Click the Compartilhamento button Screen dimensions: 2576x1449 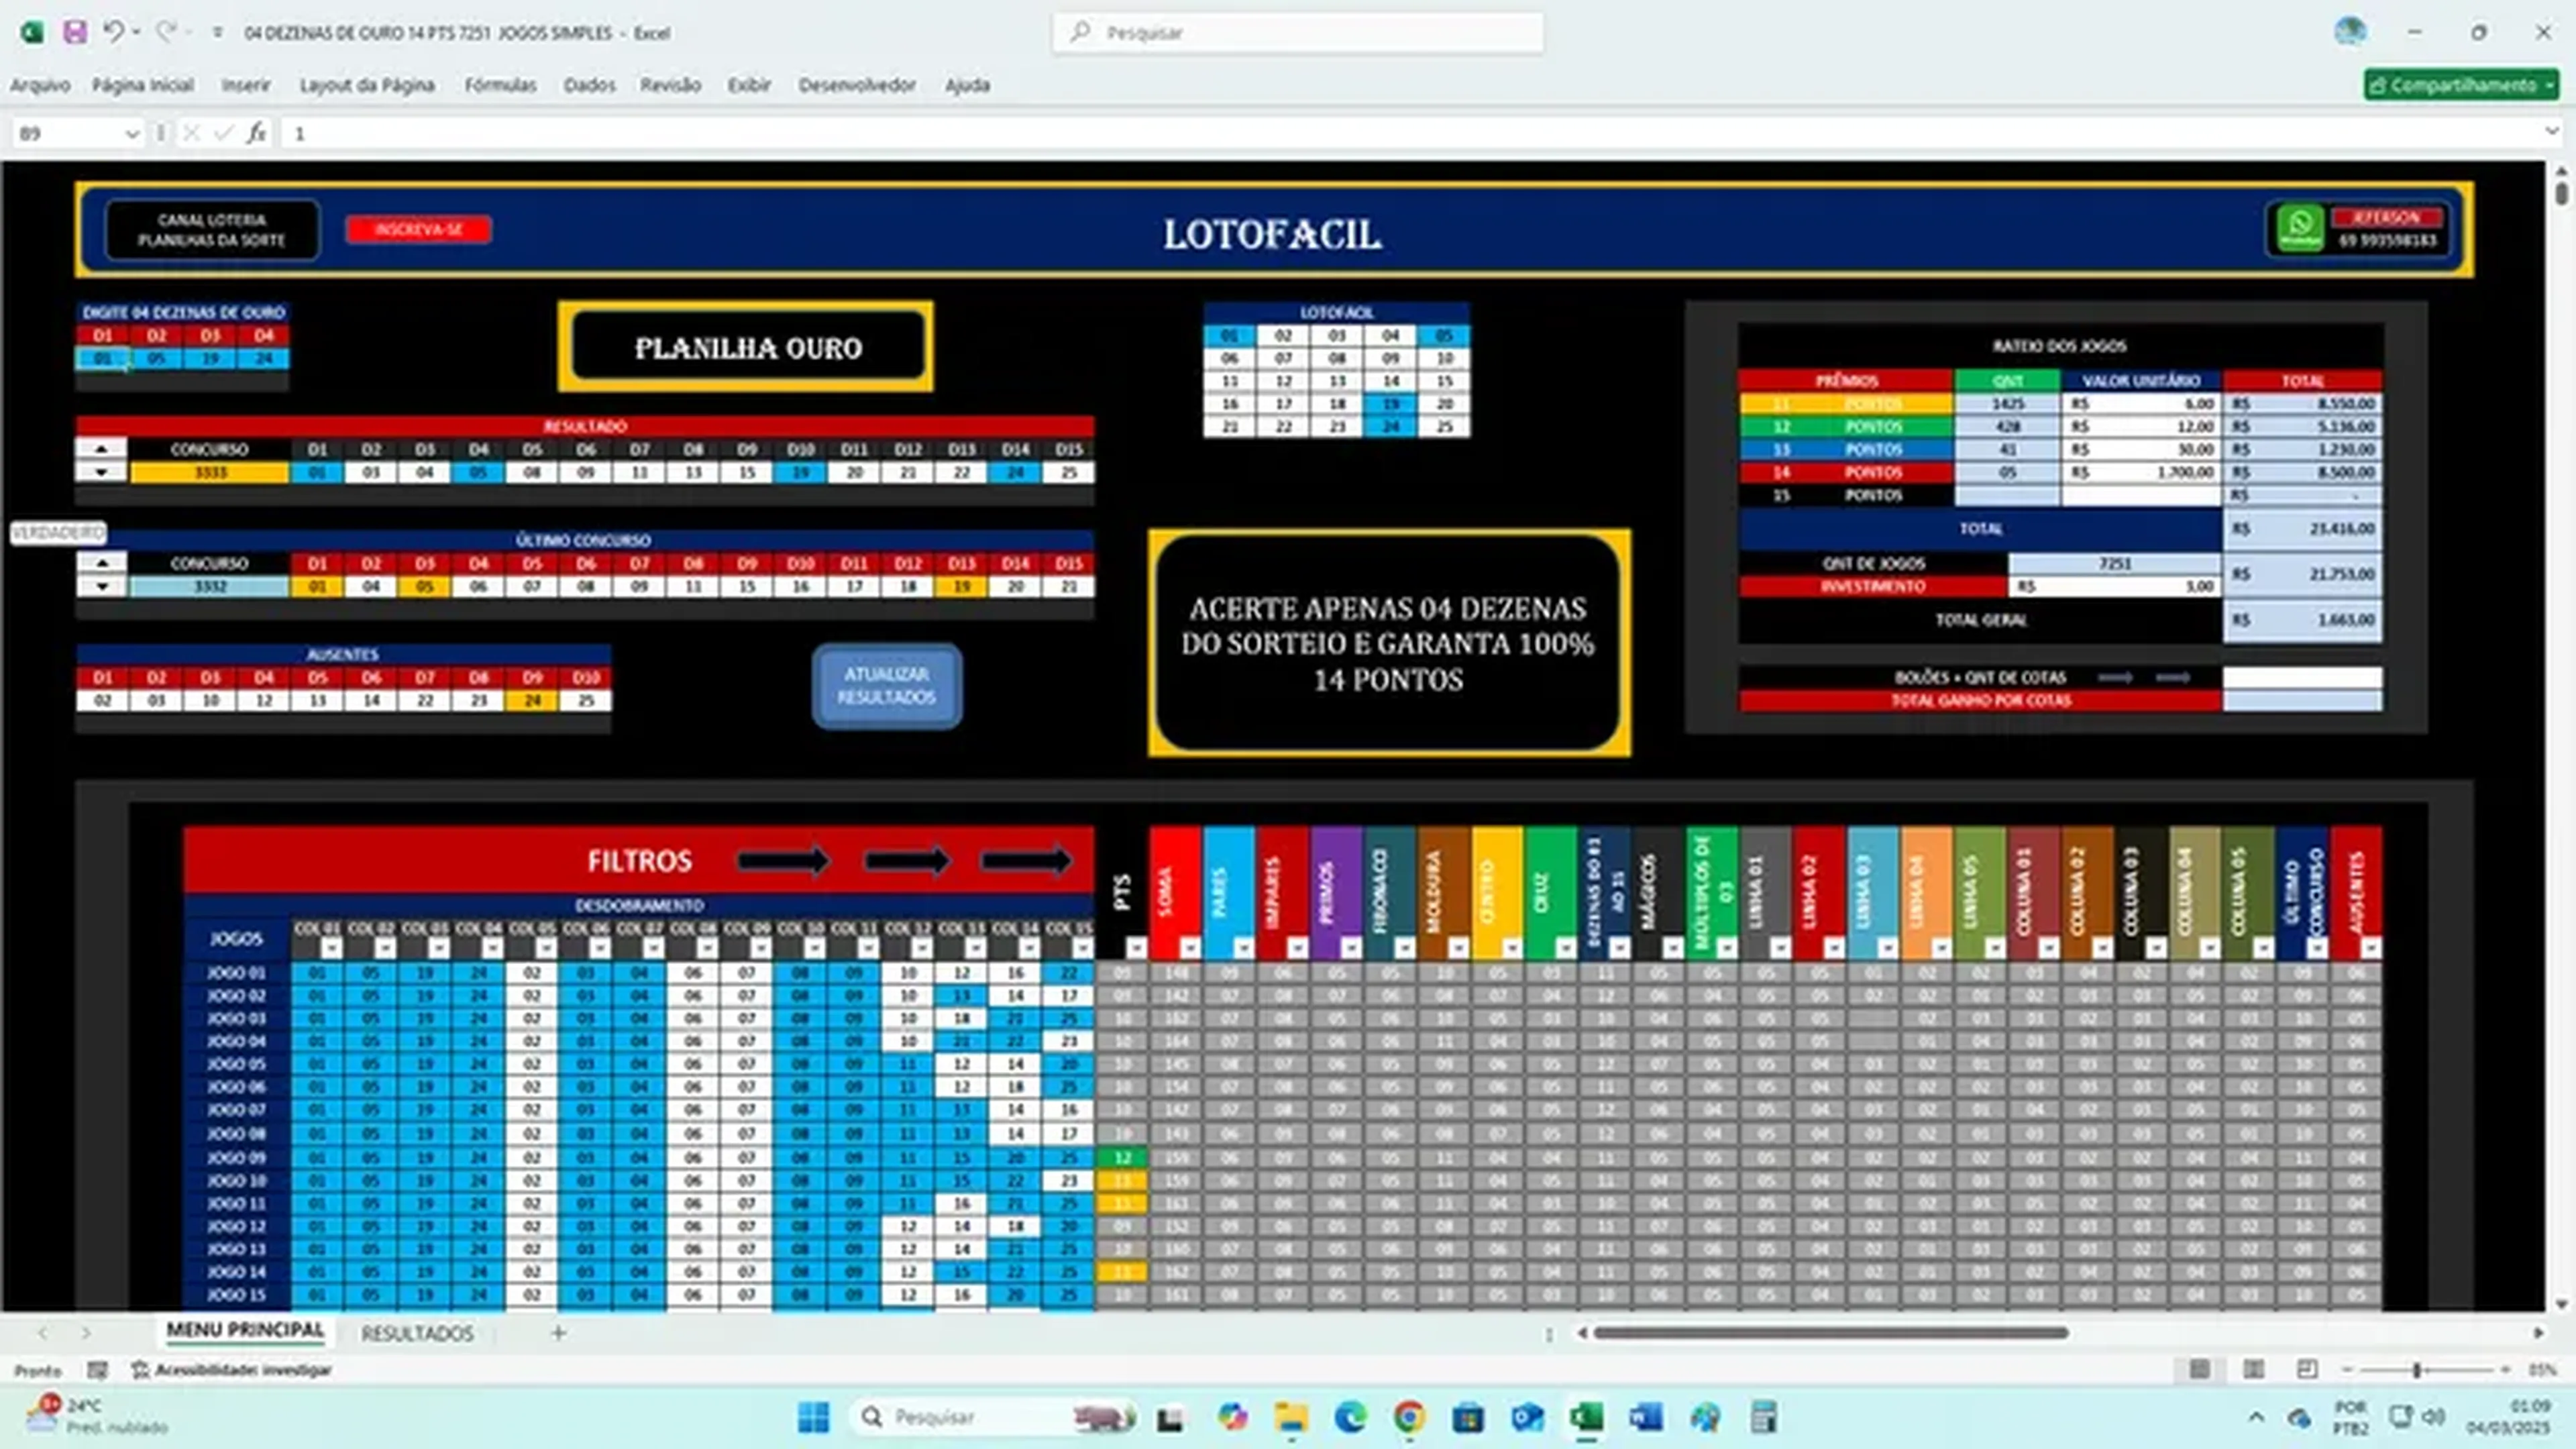(2461, 85)
